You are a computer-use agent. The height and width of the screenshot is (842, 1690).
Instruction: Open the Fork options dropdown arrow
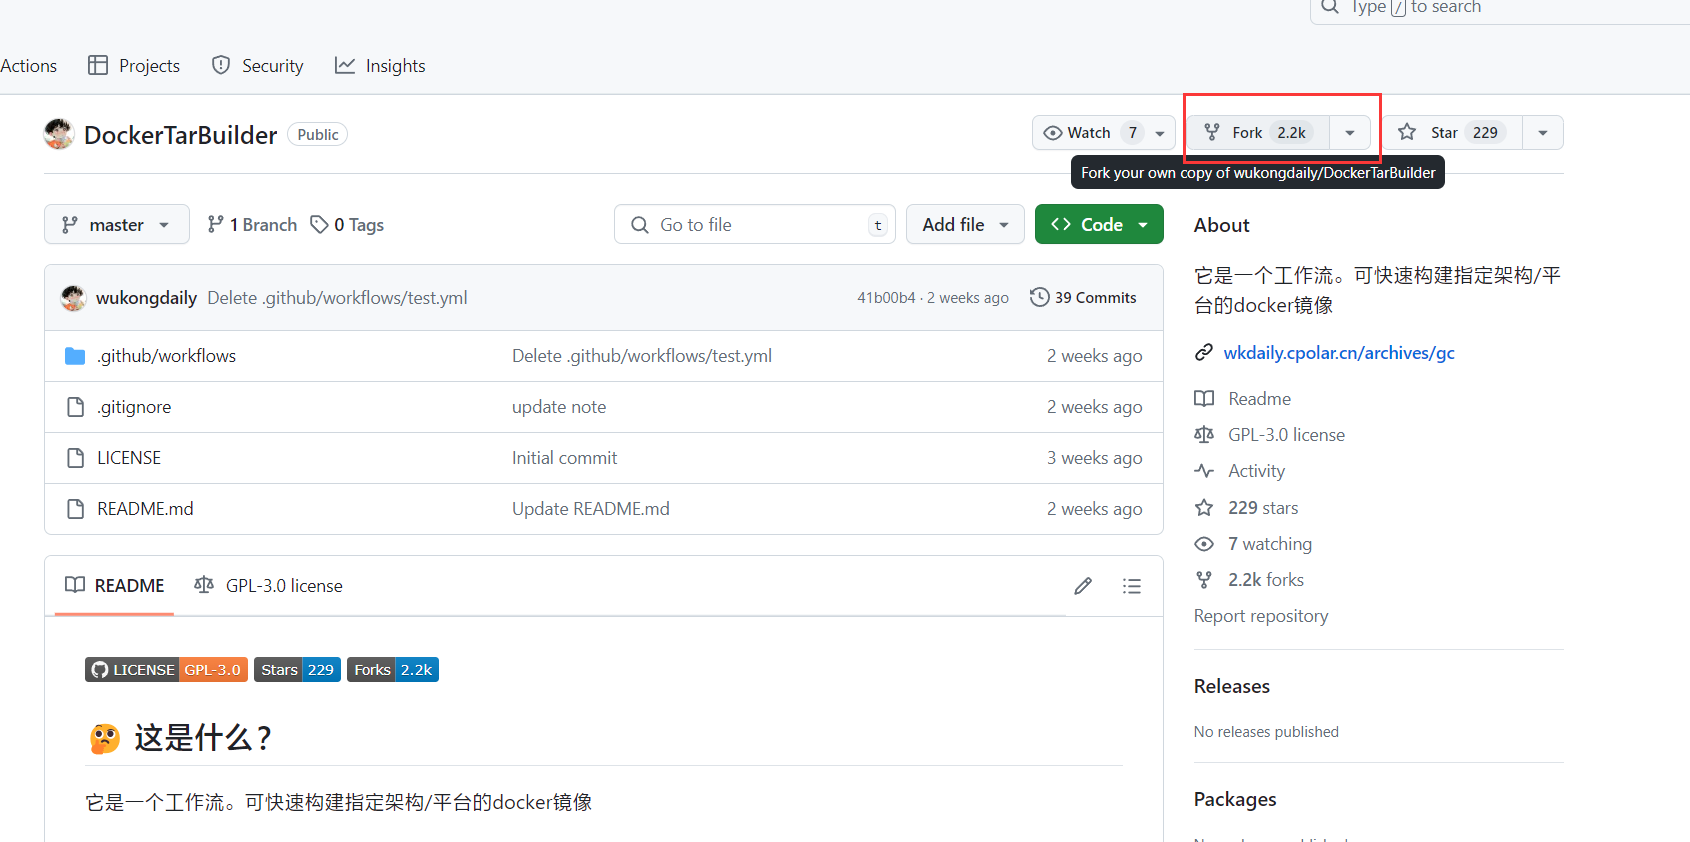click(1350, 133)
